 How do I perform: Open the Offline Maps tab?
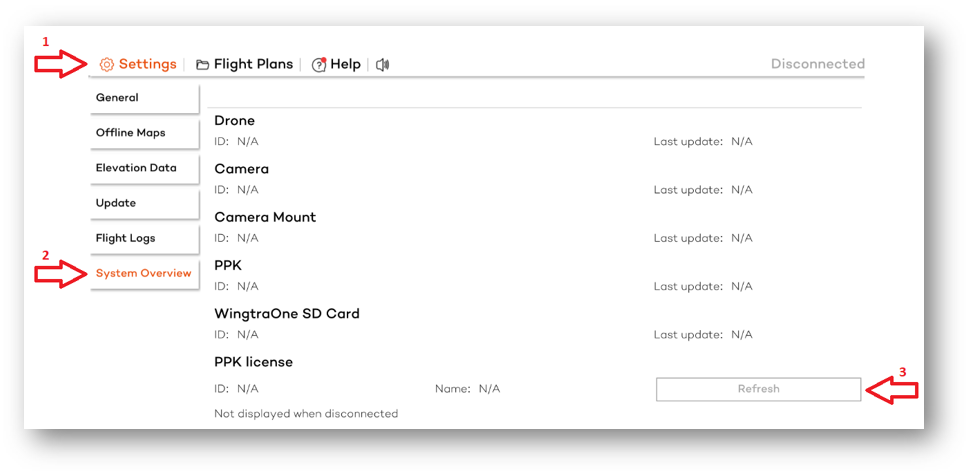144,133
